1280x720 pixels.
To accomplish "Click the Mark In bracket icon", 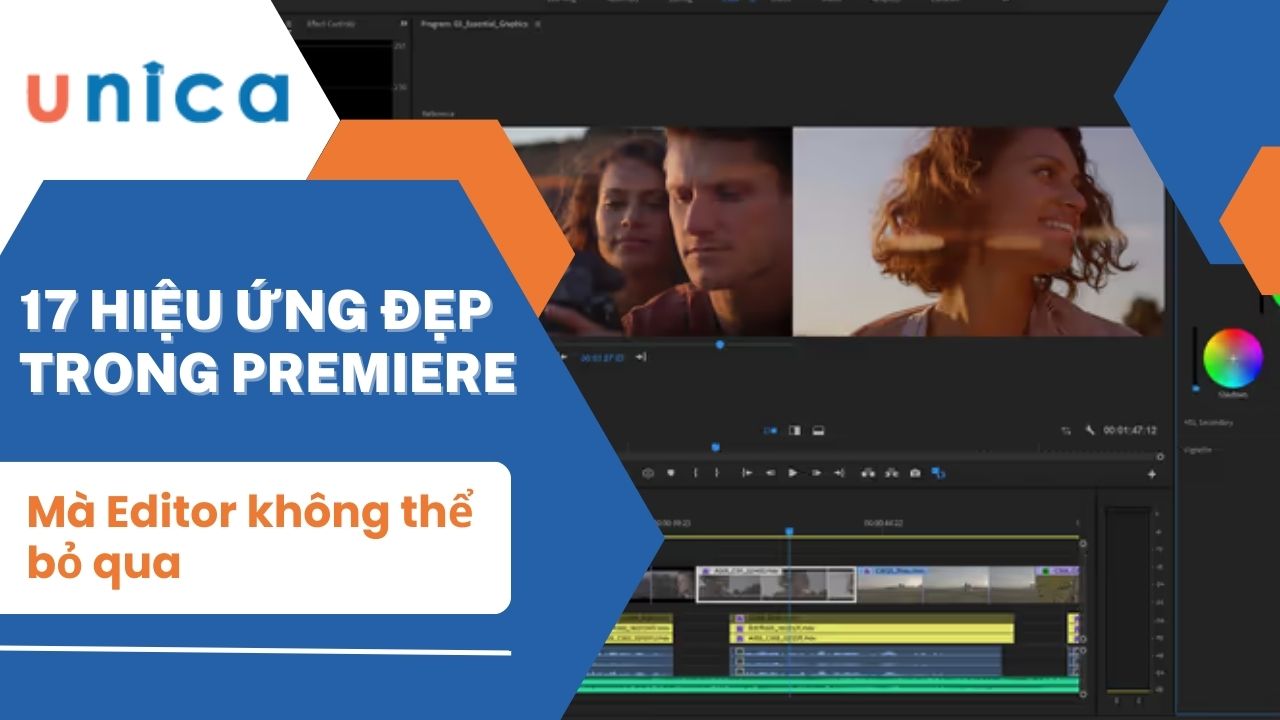I will [696, 473].
